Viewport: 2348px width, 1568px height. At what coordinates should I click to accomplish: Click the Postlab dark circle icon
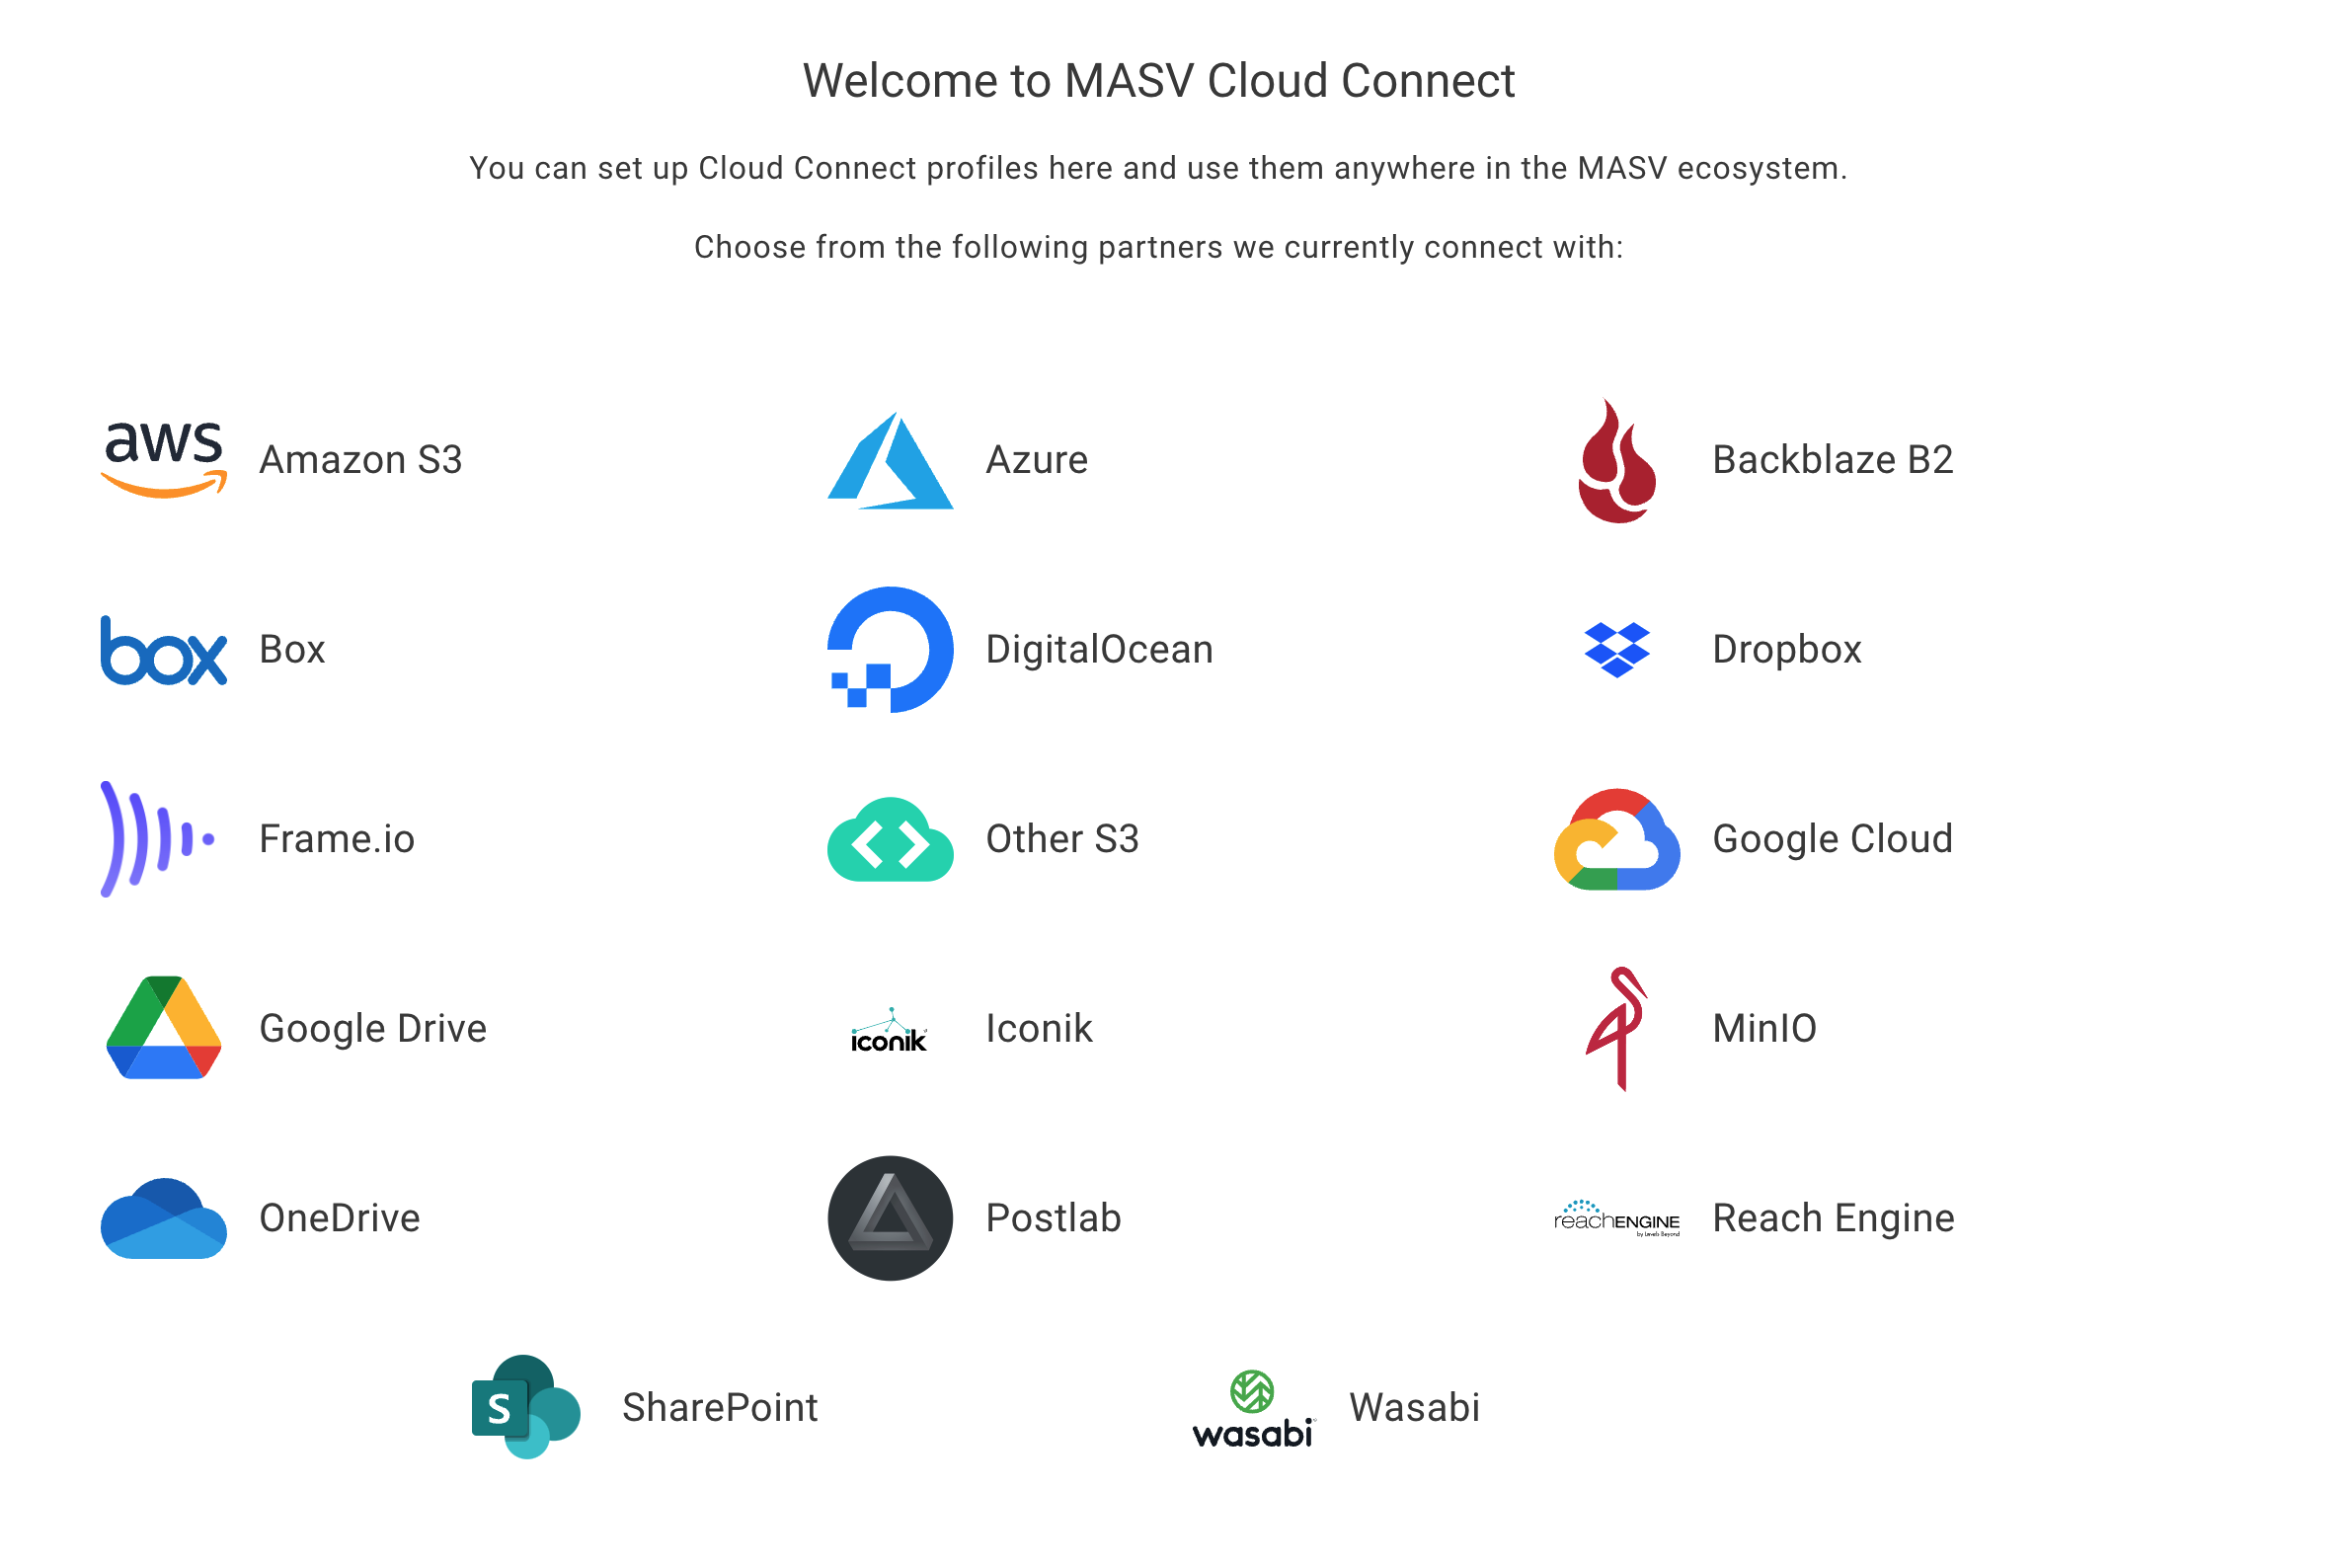click(x=888, y=1218)
